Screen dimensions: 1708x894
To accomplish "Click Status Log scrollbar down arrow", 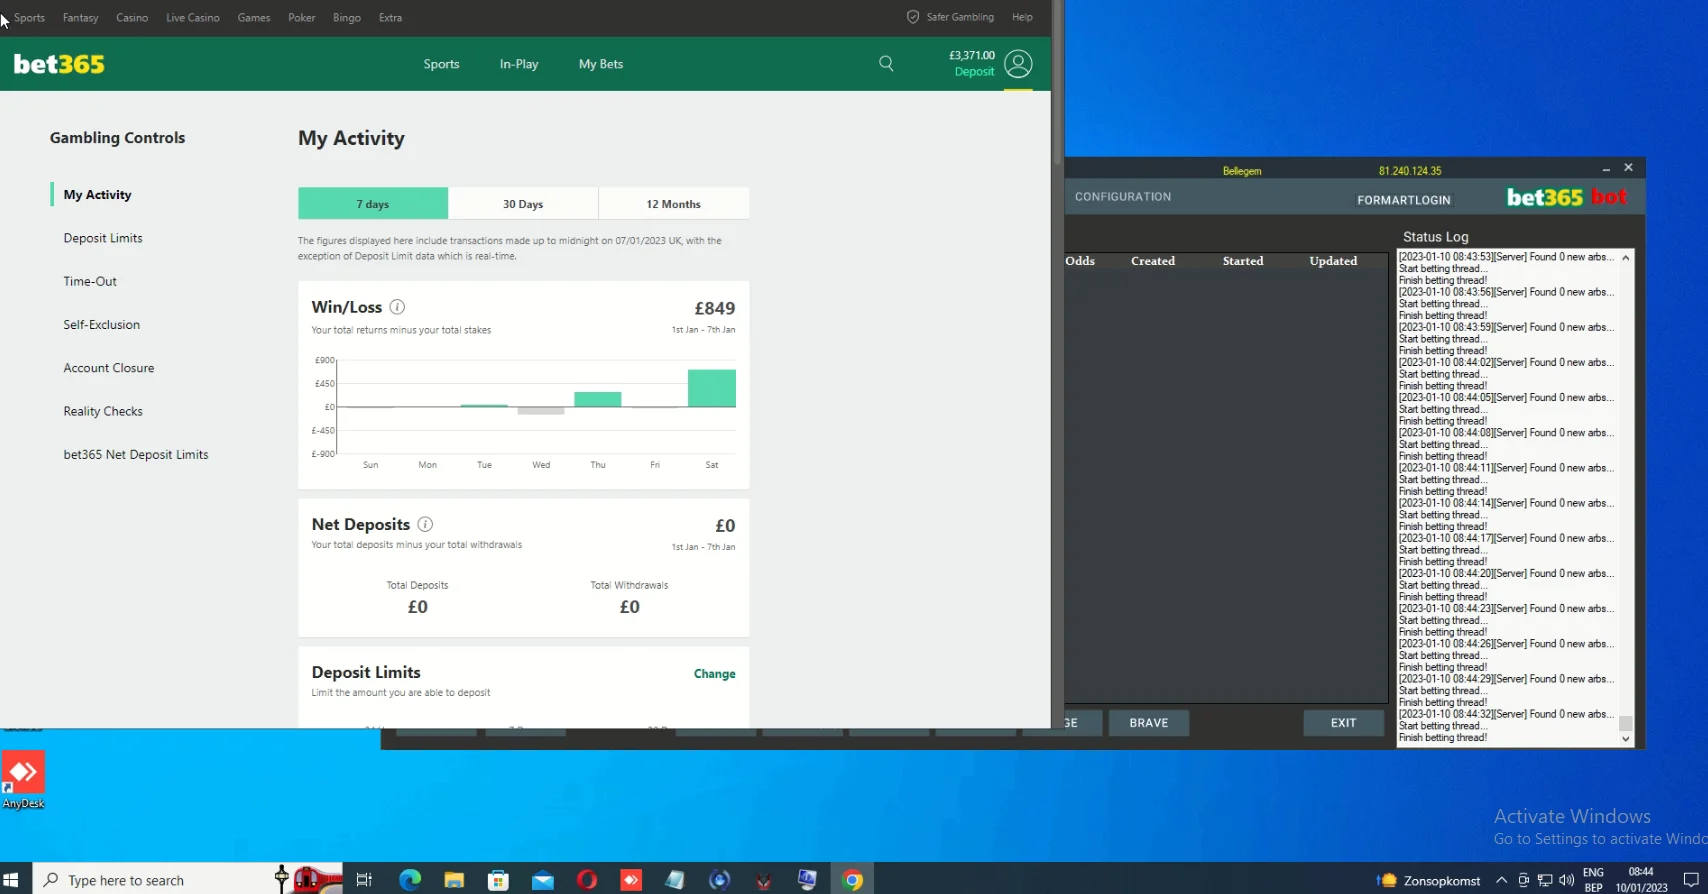I will pos(1626,739).
